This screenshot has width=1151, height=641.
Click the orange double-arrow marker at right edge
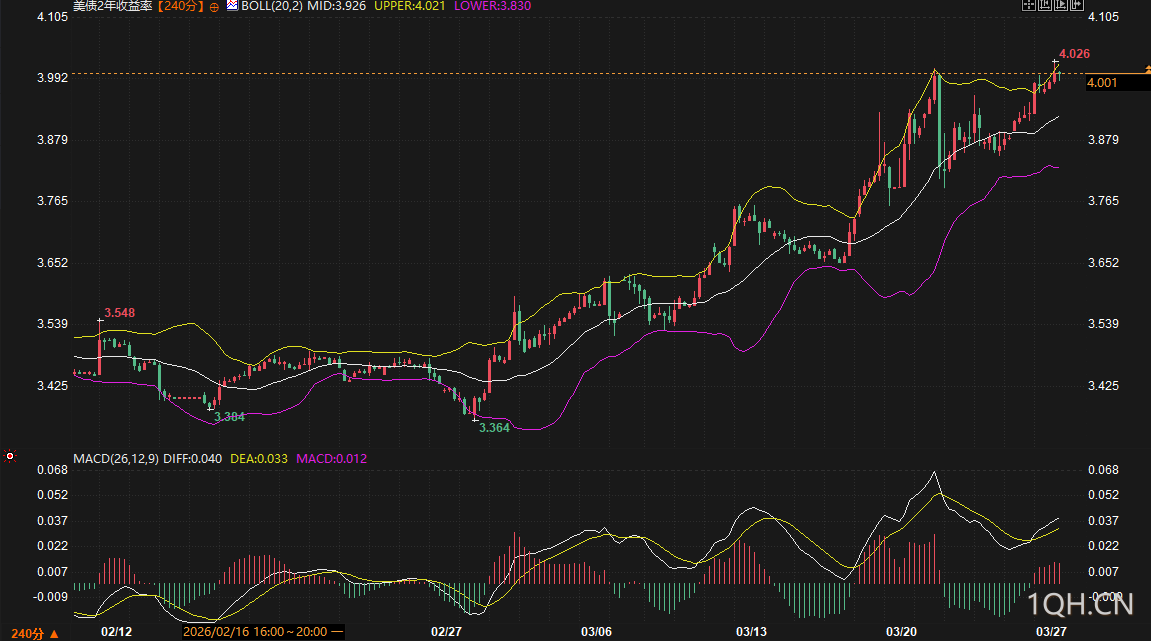pos(1146,65)
